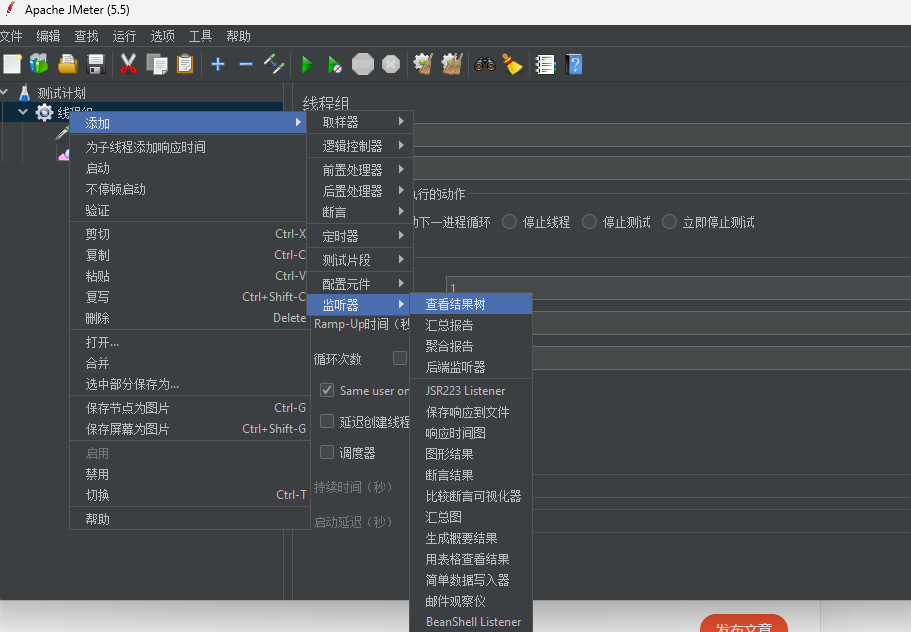This screenshot has height=632, width=911.
Task: Click the Clear All double-broom icon
Action: tap(451, 64)
